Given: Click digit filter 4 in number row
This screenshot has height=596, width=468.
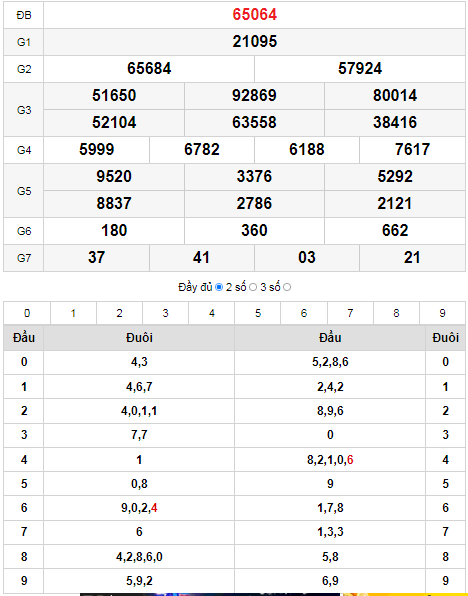Looking at the screenshot, I should [212, 313].
